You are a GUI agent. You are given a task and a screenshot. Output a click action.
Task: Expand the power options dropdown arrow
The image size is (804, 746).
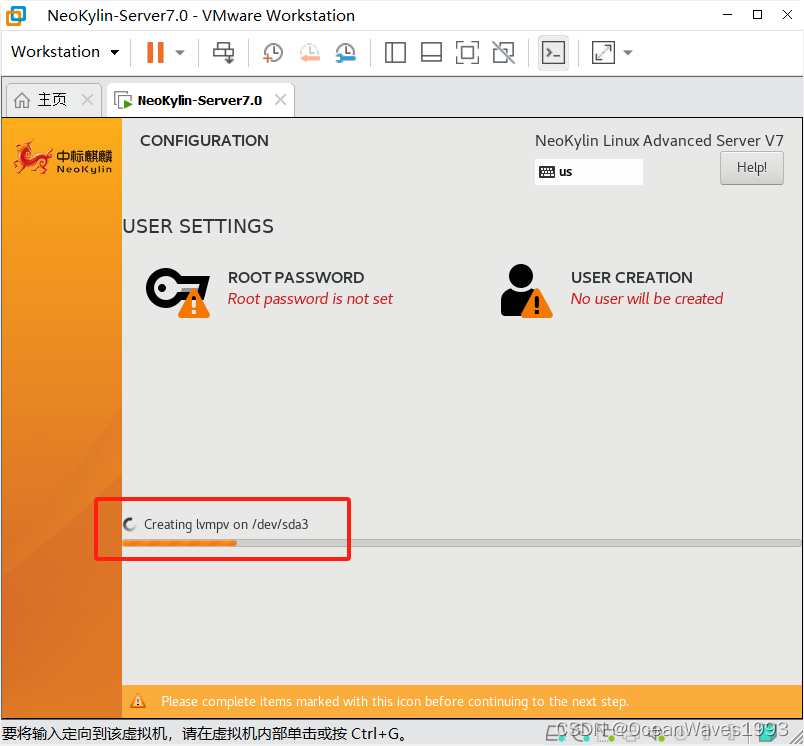pos(180,52)
